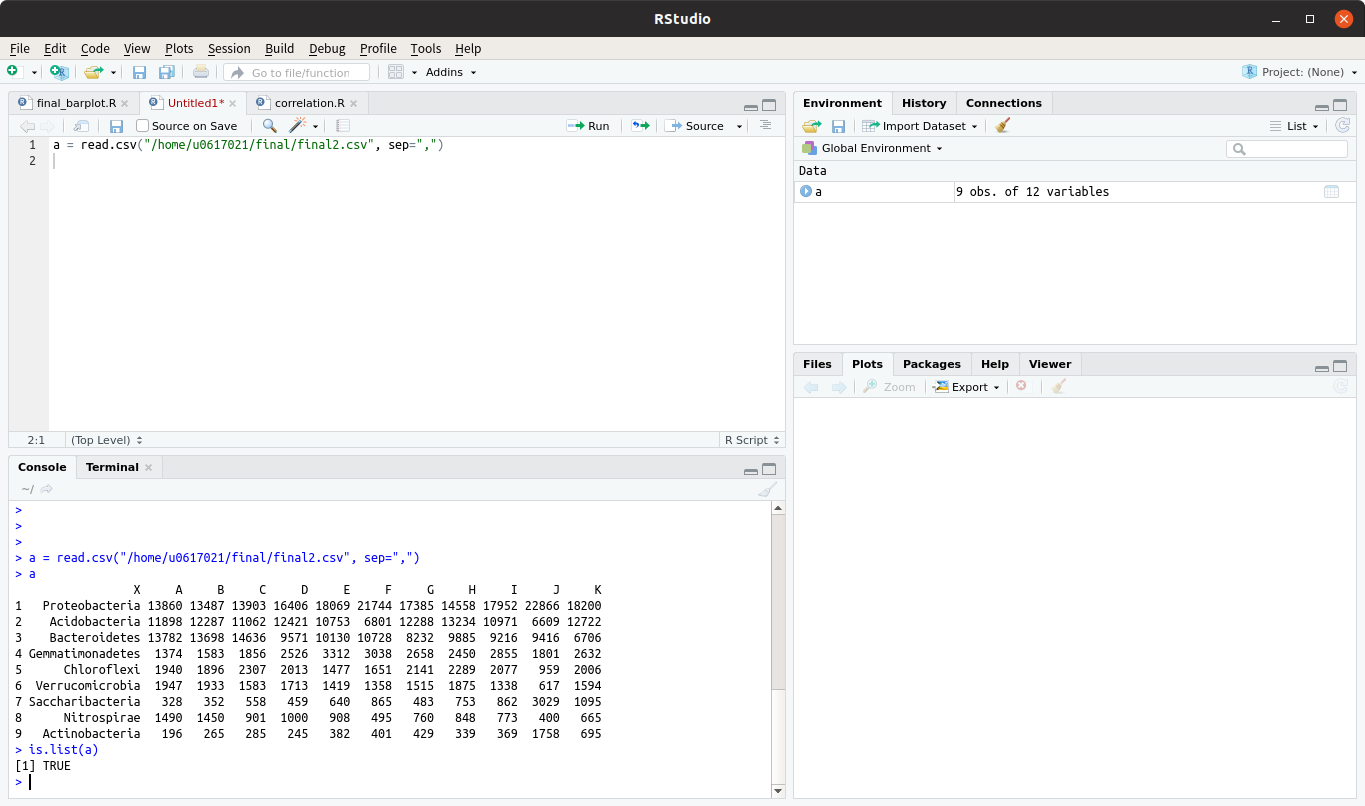The height and width of the screenshot is (806, 1365).
Task: Enable the Source on Save checkbox
Action: pyautogui.click(x=143, y=126)
